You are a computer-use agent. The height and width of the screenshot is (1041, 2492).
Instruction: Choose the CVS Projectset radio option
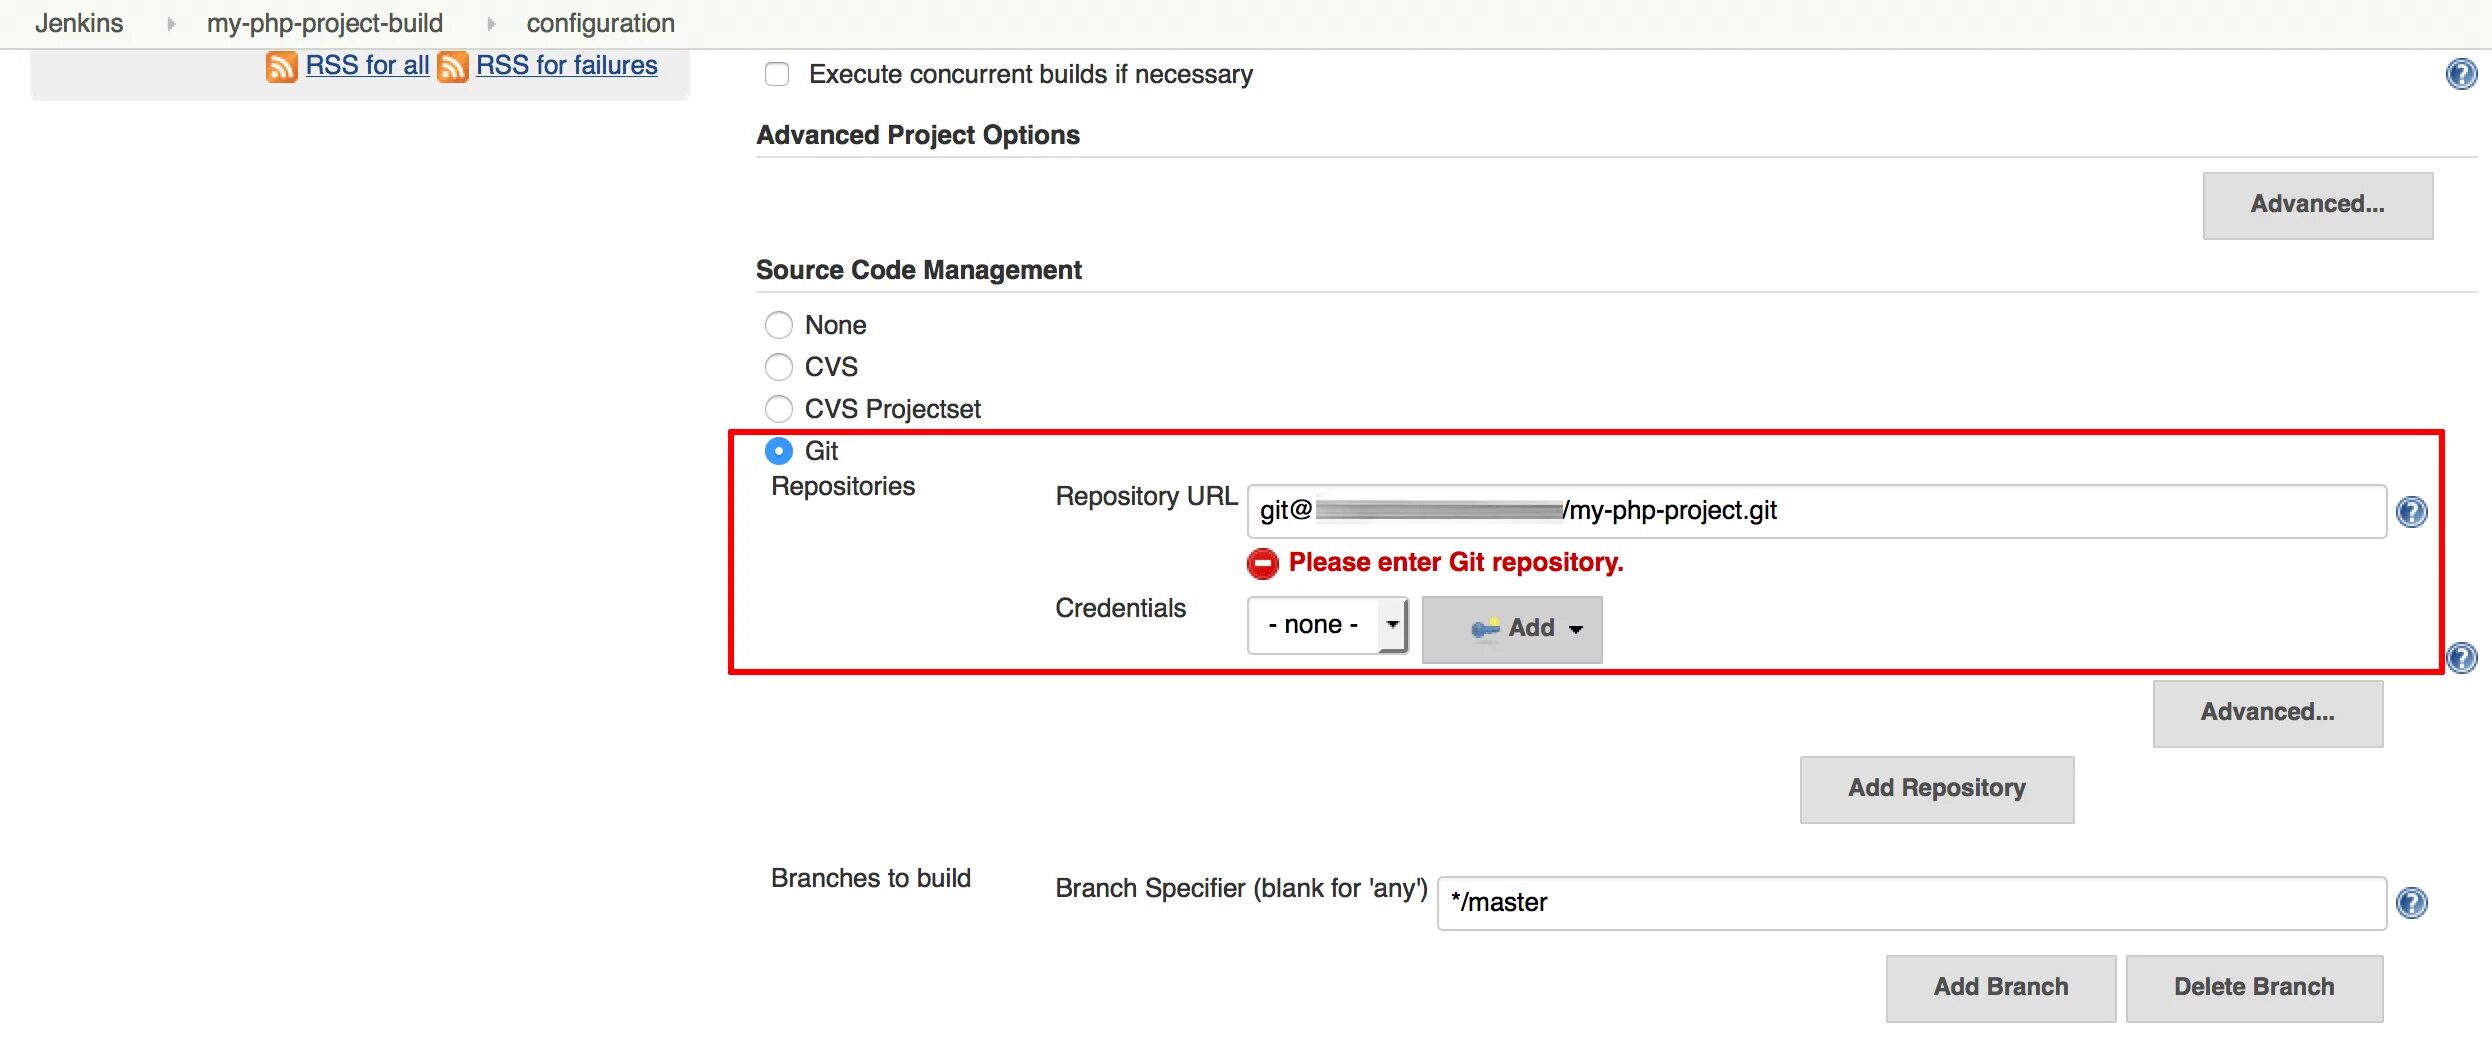(778, 409)
